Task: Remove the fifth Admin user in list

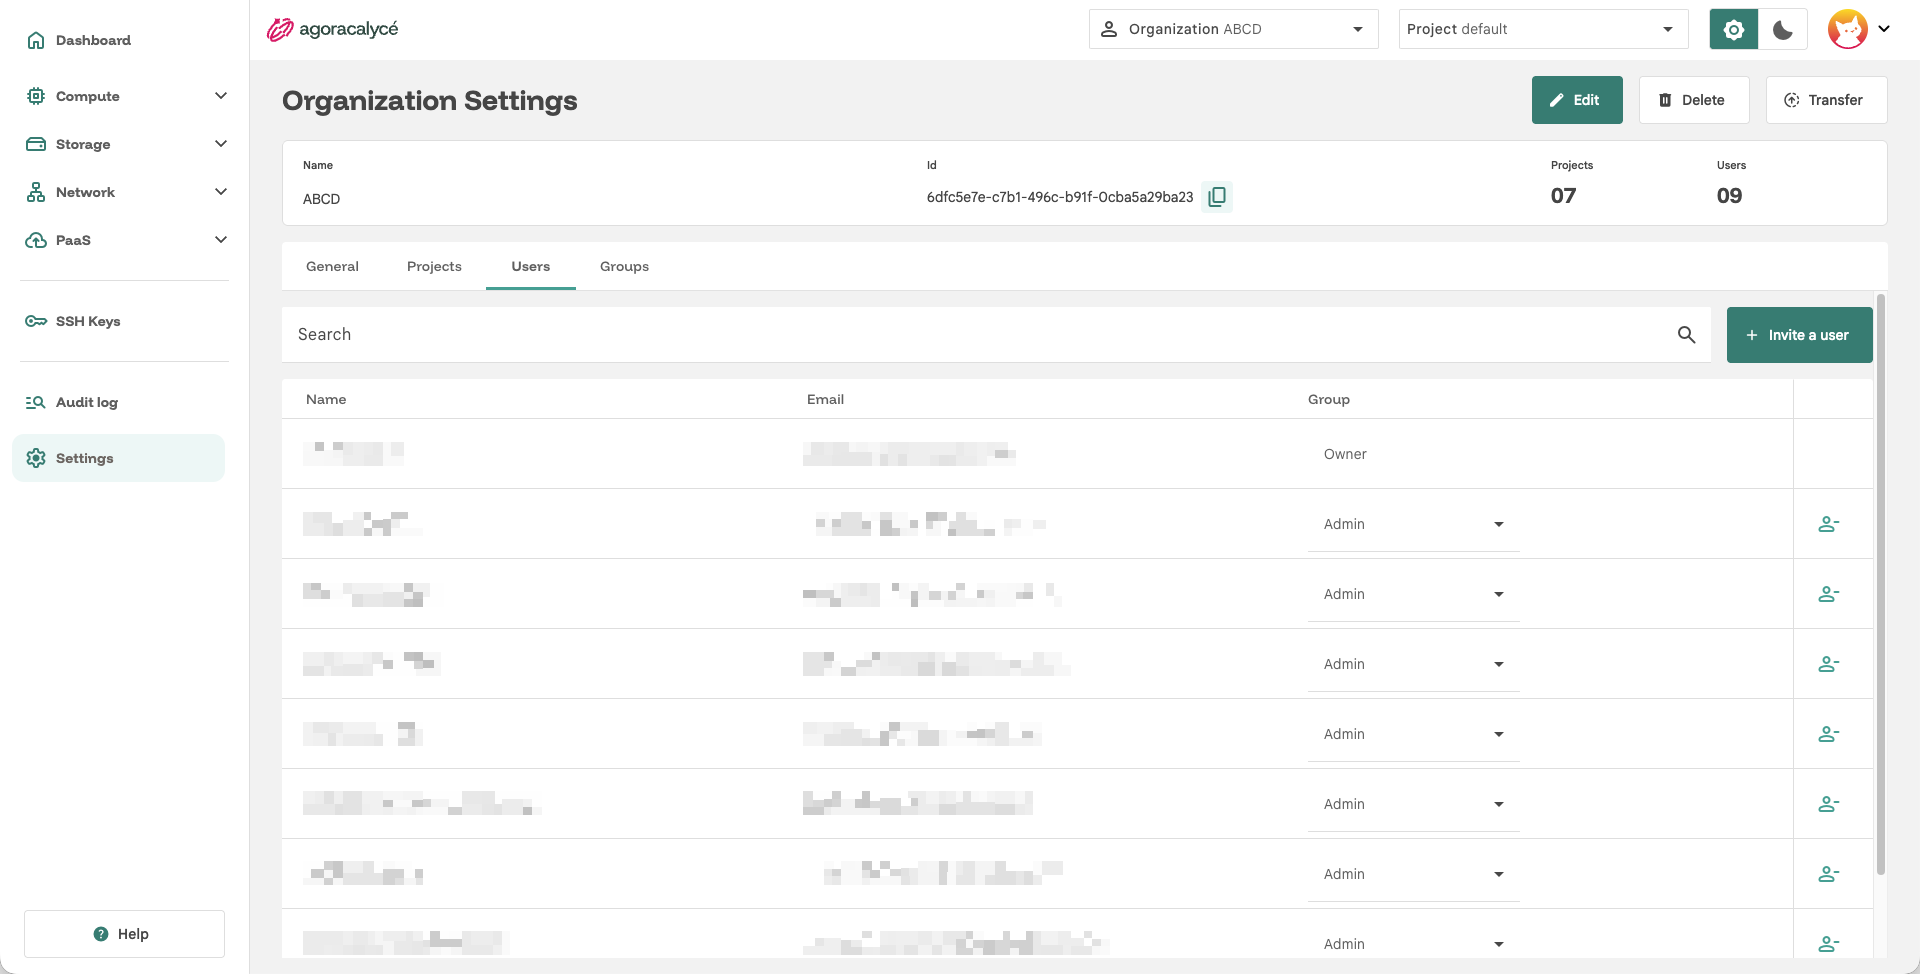Action: [x=1828, y=804]
